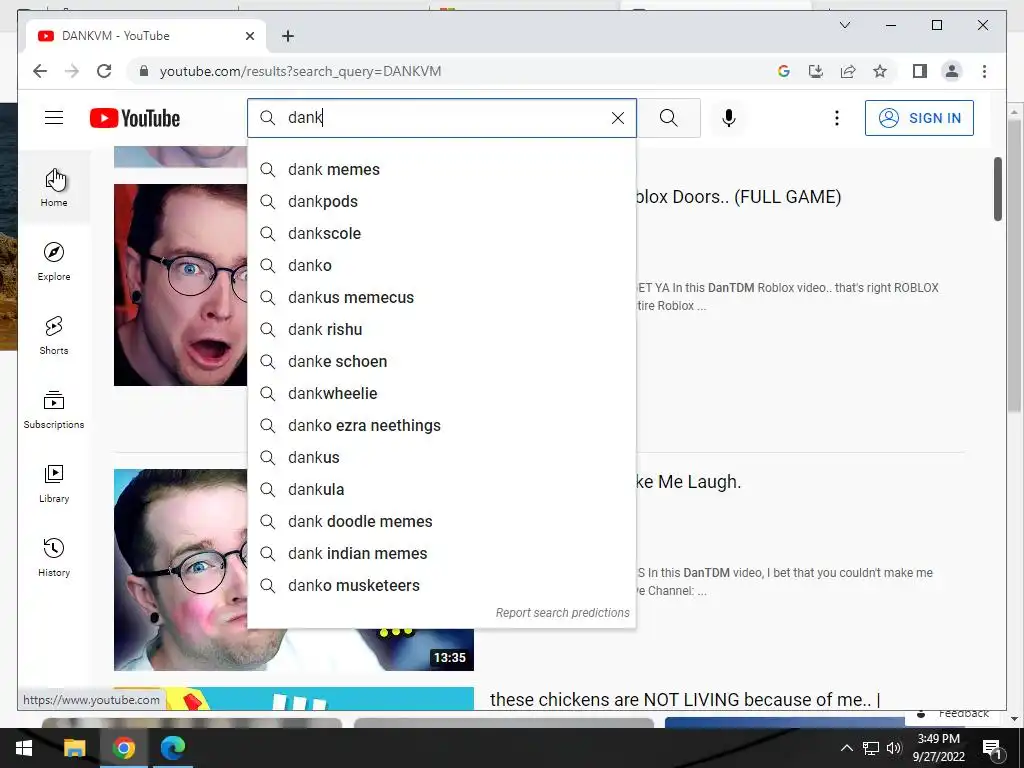Viewport: 1024px width, 768px height.
Task: Open the tab search dropdown arrow
Action: (x=844, y=25)
